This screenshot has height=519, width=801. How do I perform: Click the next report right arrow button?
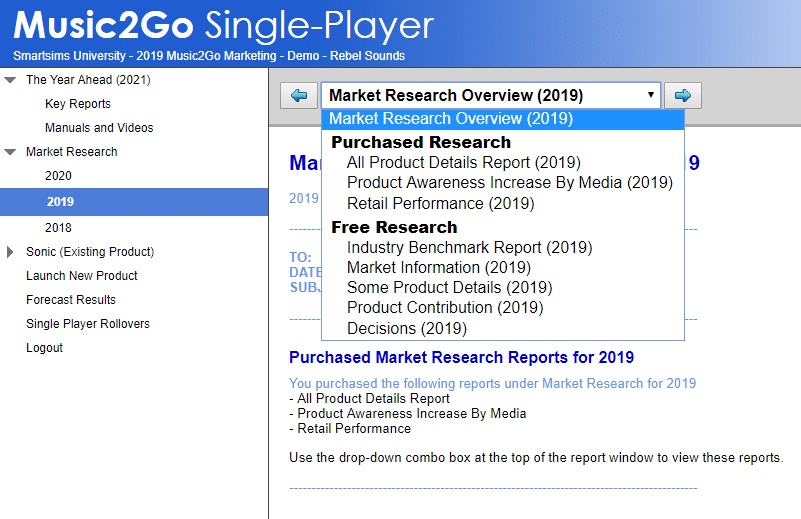click(683, 96)
